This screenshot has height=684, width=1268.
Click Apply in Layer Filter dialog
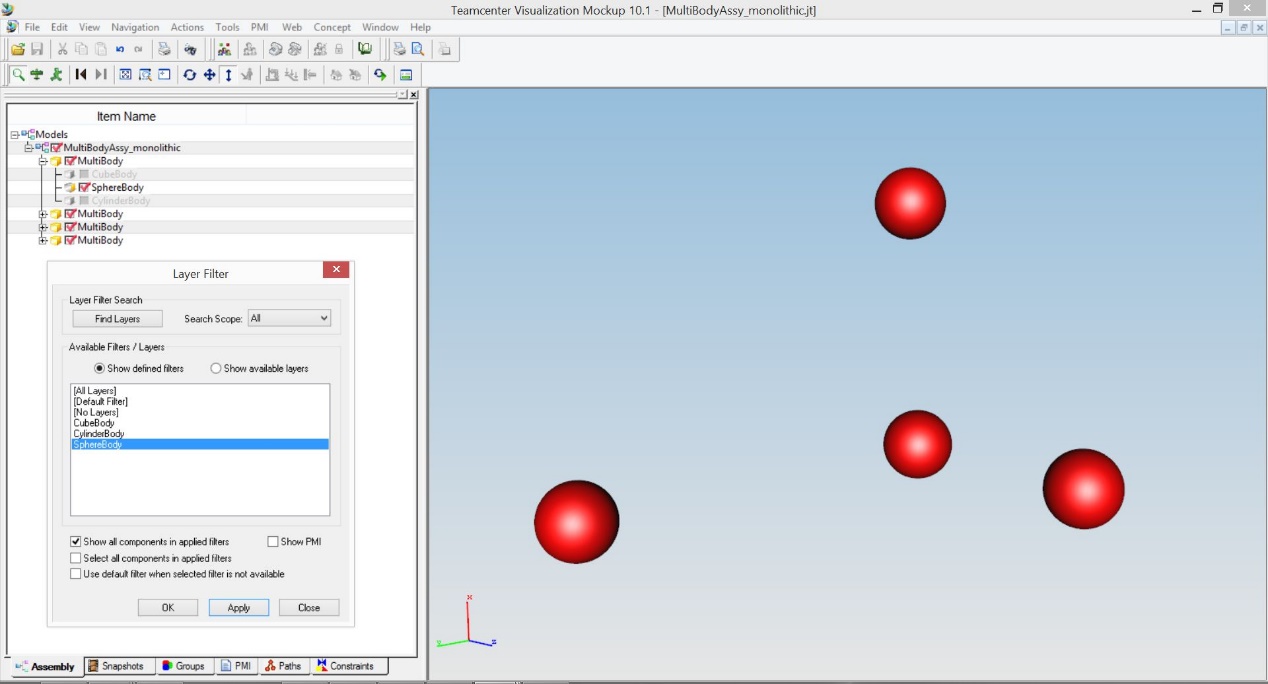click(x=239, y=608)
